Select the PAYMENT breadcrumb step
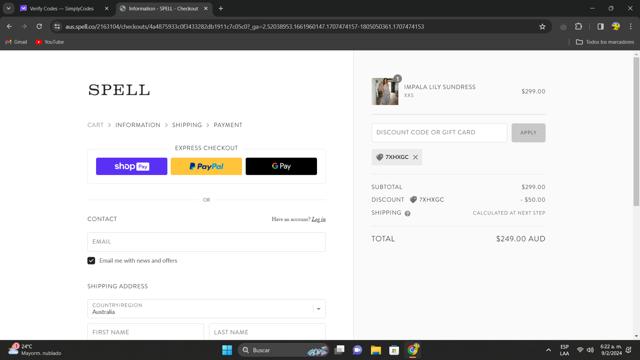640x360 pixels. 228,125
